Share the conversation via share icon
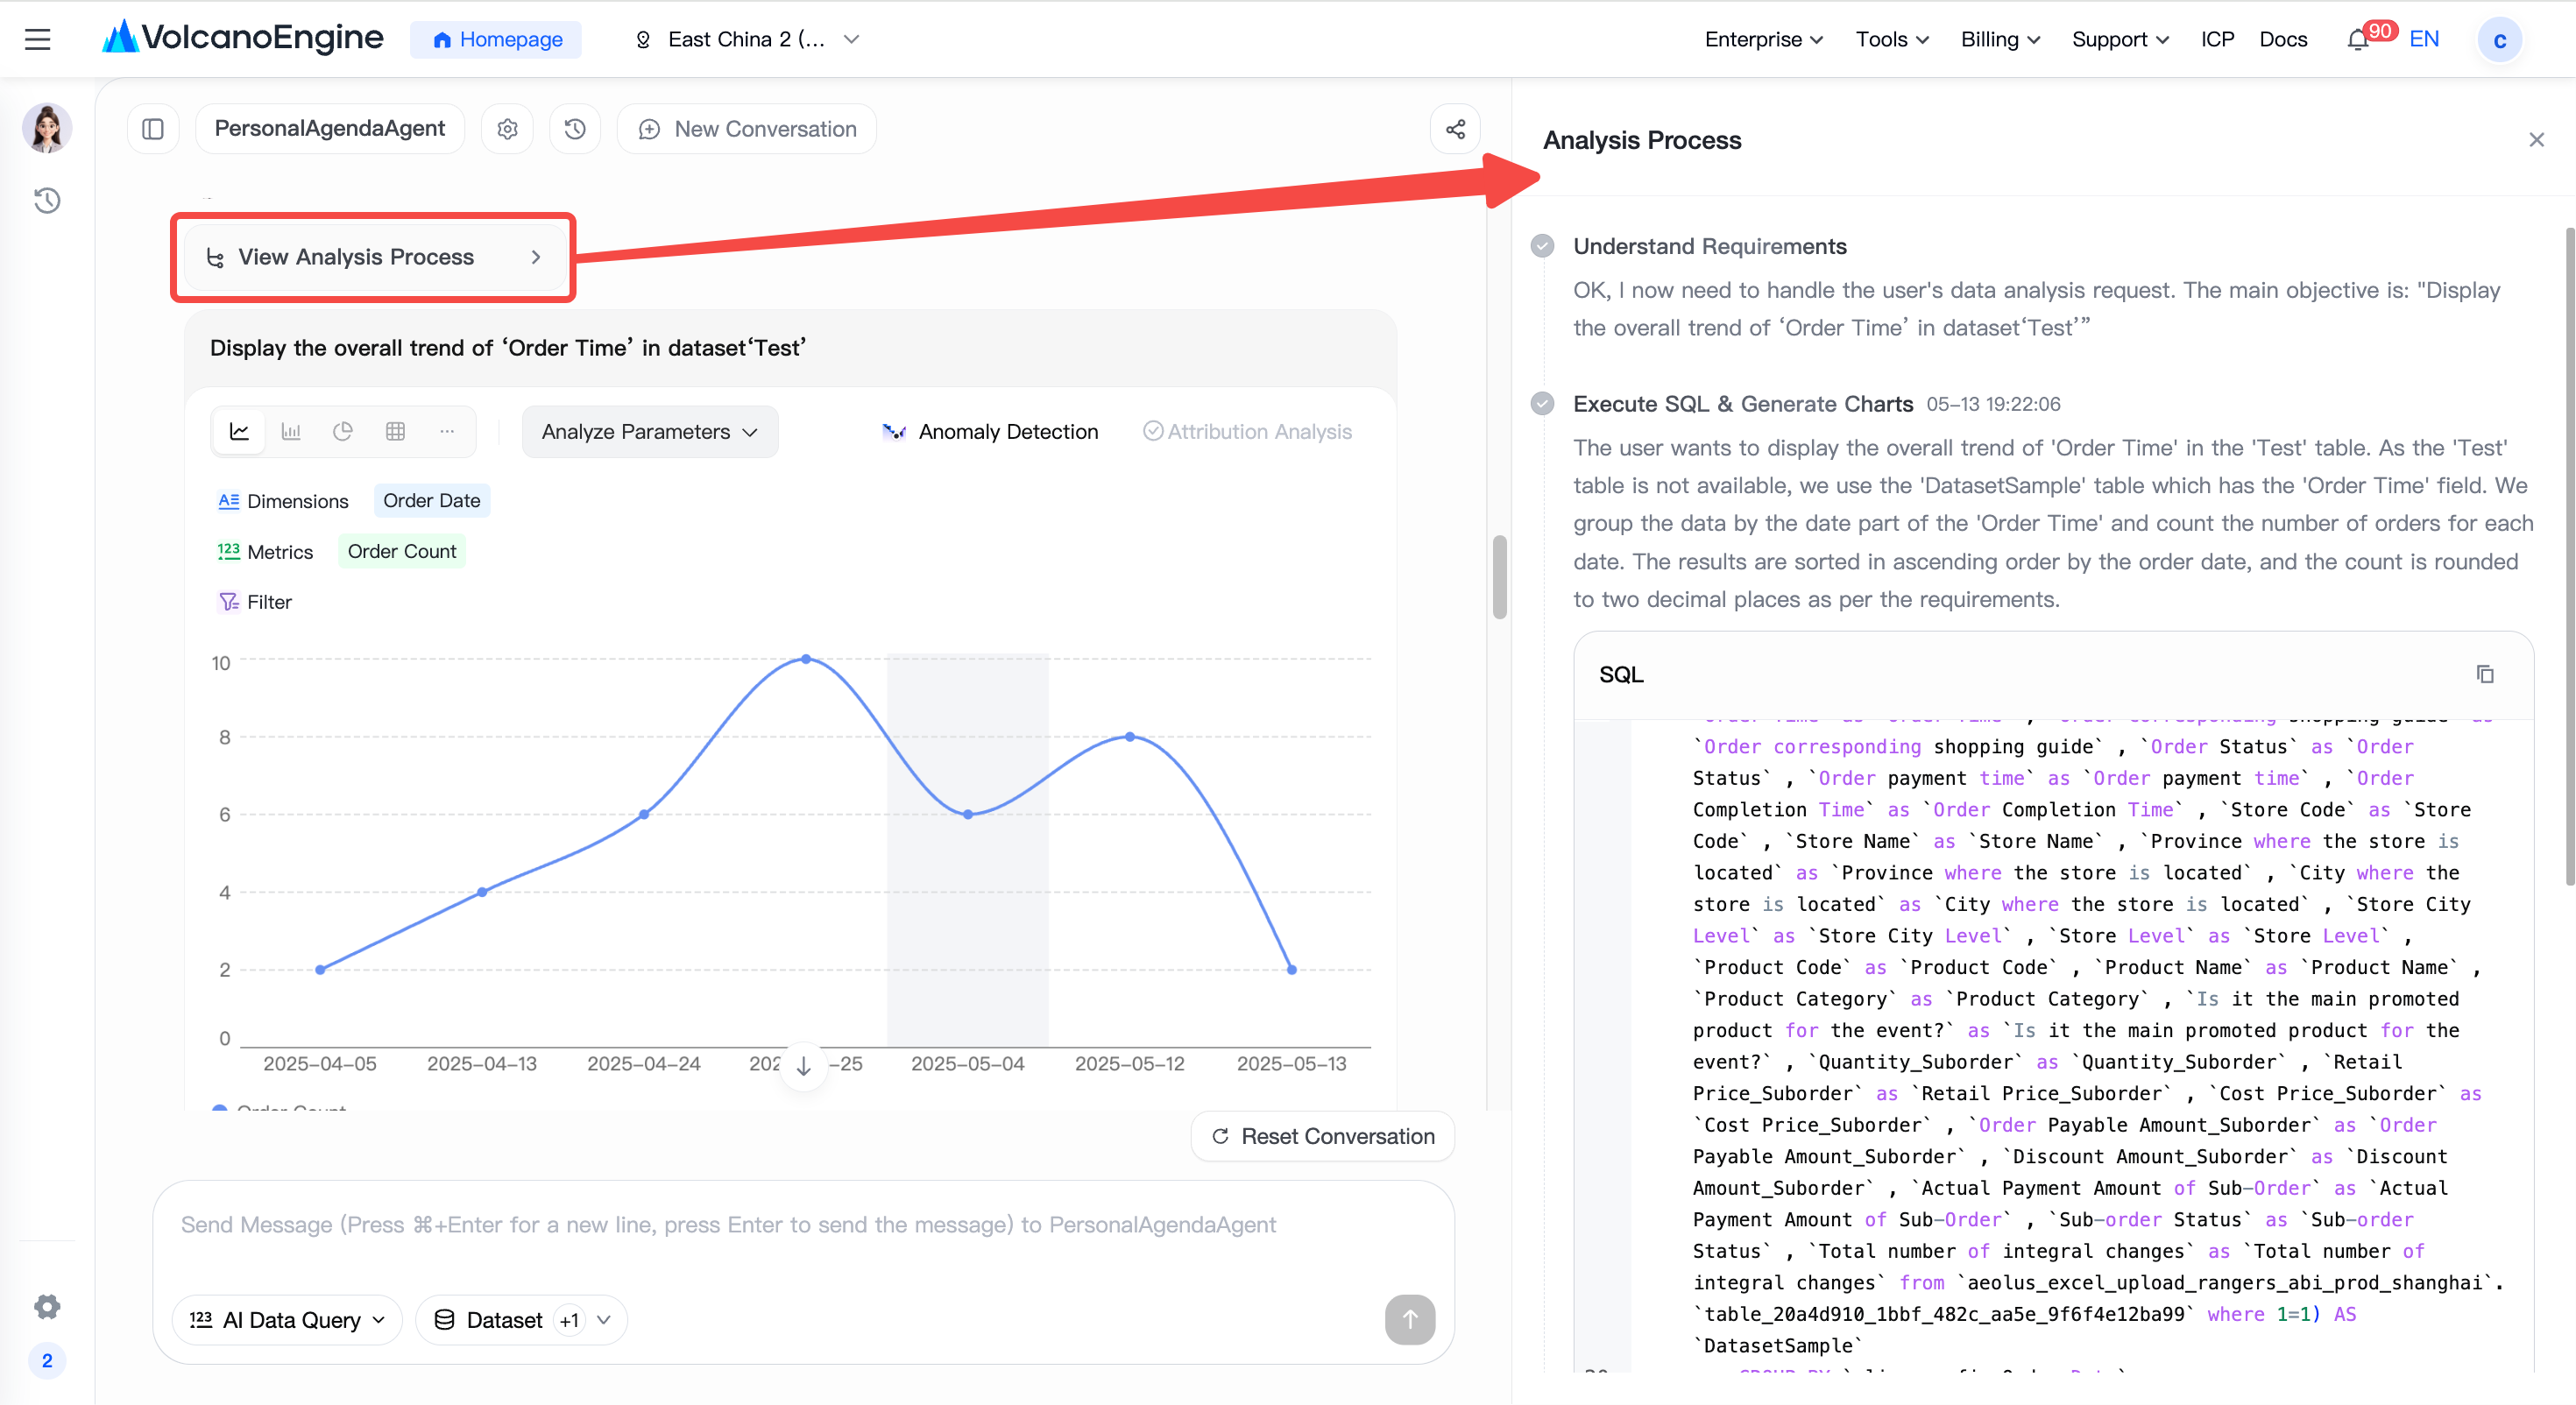 1455,129
